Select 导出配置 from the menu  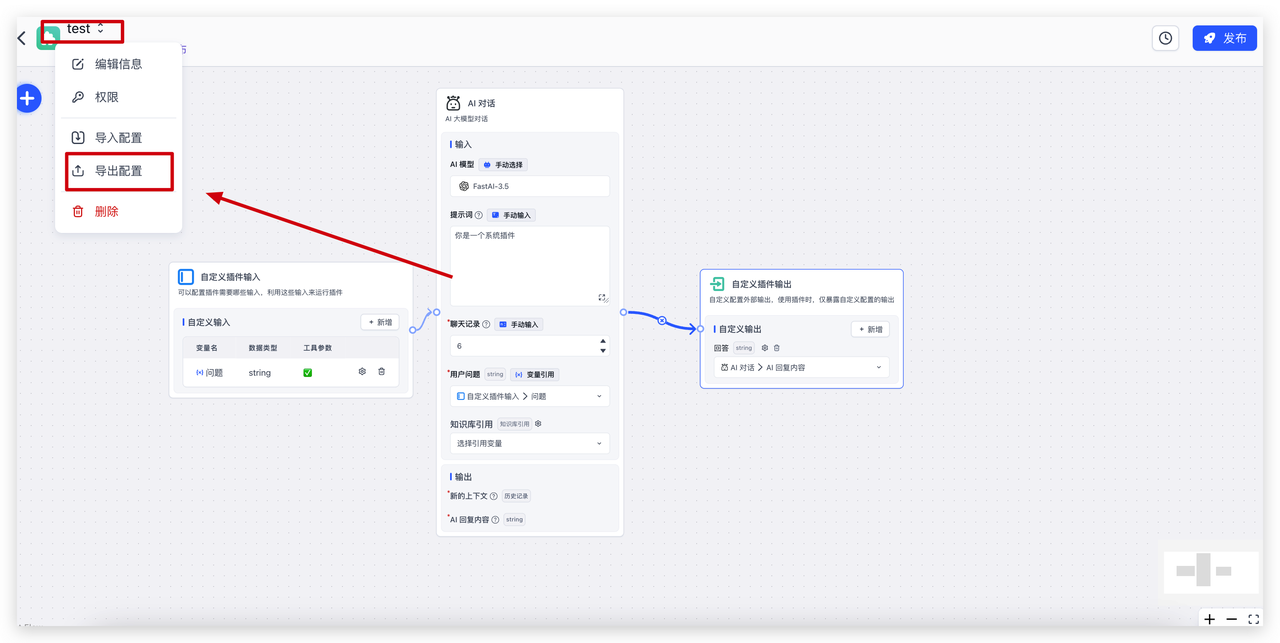118,171
